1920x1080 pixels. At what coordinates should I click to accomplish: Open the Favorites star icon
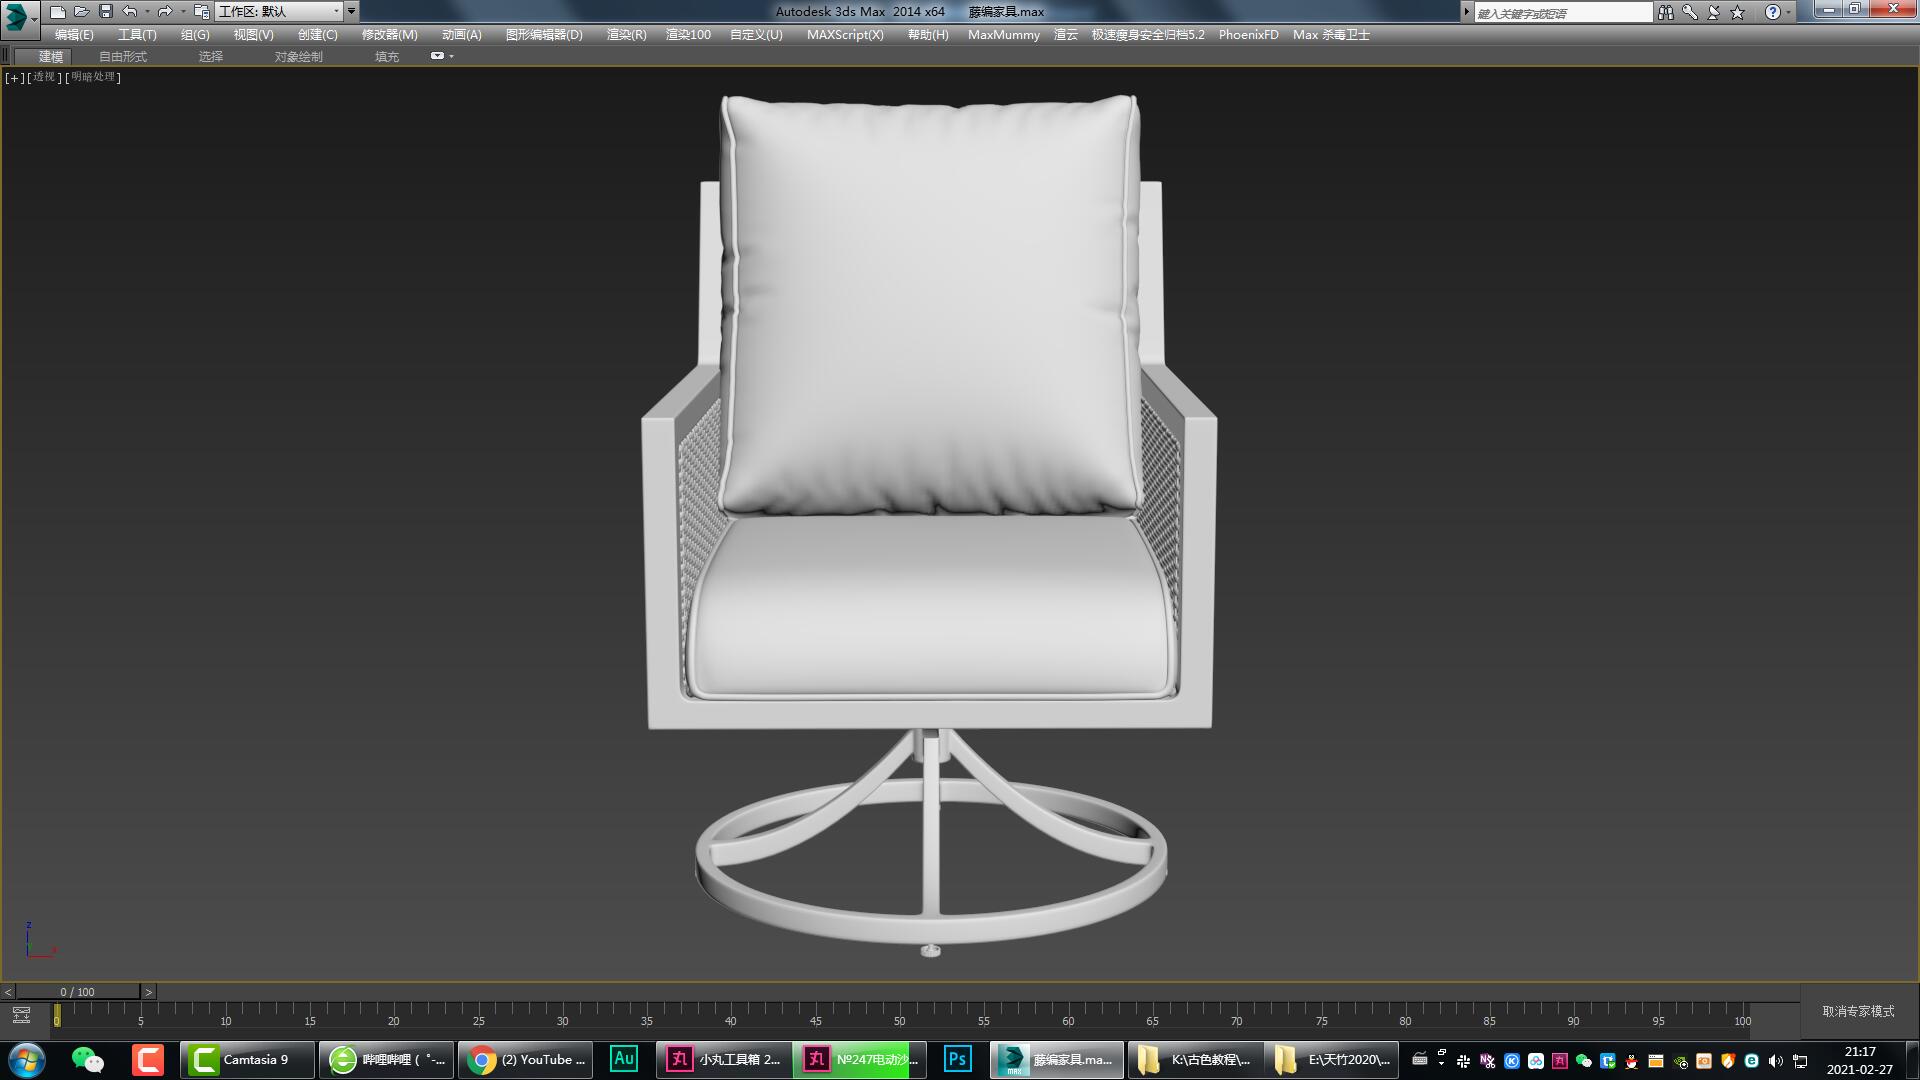[x=1738, y=12]
